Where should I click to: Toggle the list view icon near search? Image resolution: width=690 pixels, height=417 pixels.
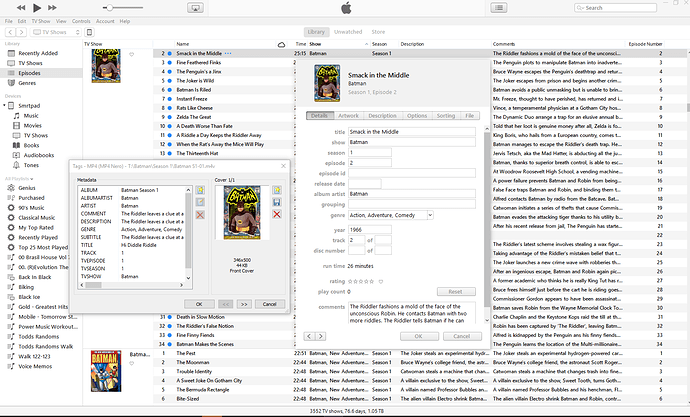pyautogui.click(x=499, y=7)
